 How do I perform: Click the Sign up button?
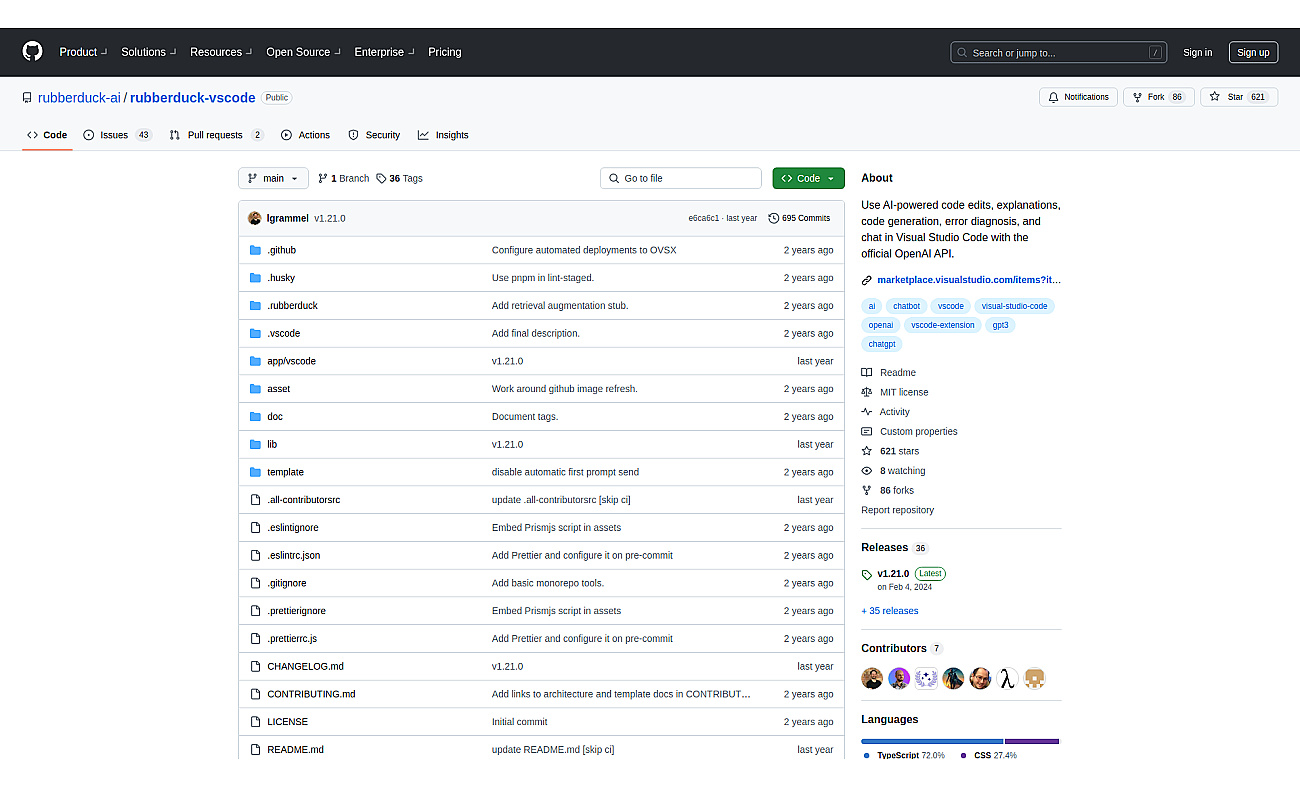(1253, 53)
